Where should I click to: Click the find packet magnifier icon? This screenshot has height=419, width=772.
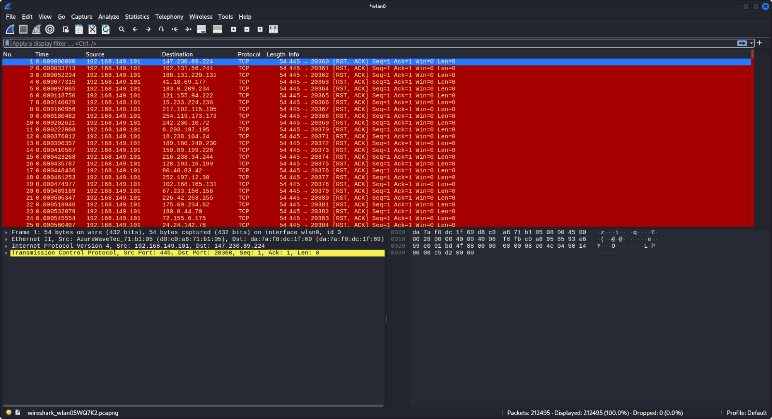121,29
